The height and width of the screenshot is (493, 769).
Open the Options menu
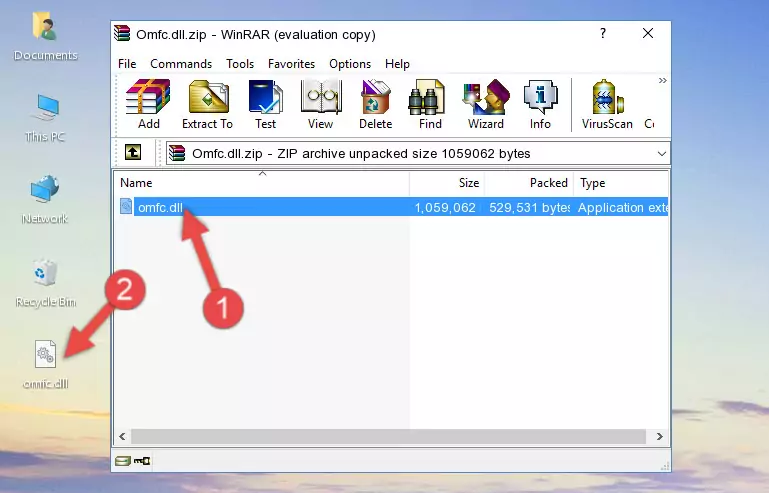tap(350, 64)
